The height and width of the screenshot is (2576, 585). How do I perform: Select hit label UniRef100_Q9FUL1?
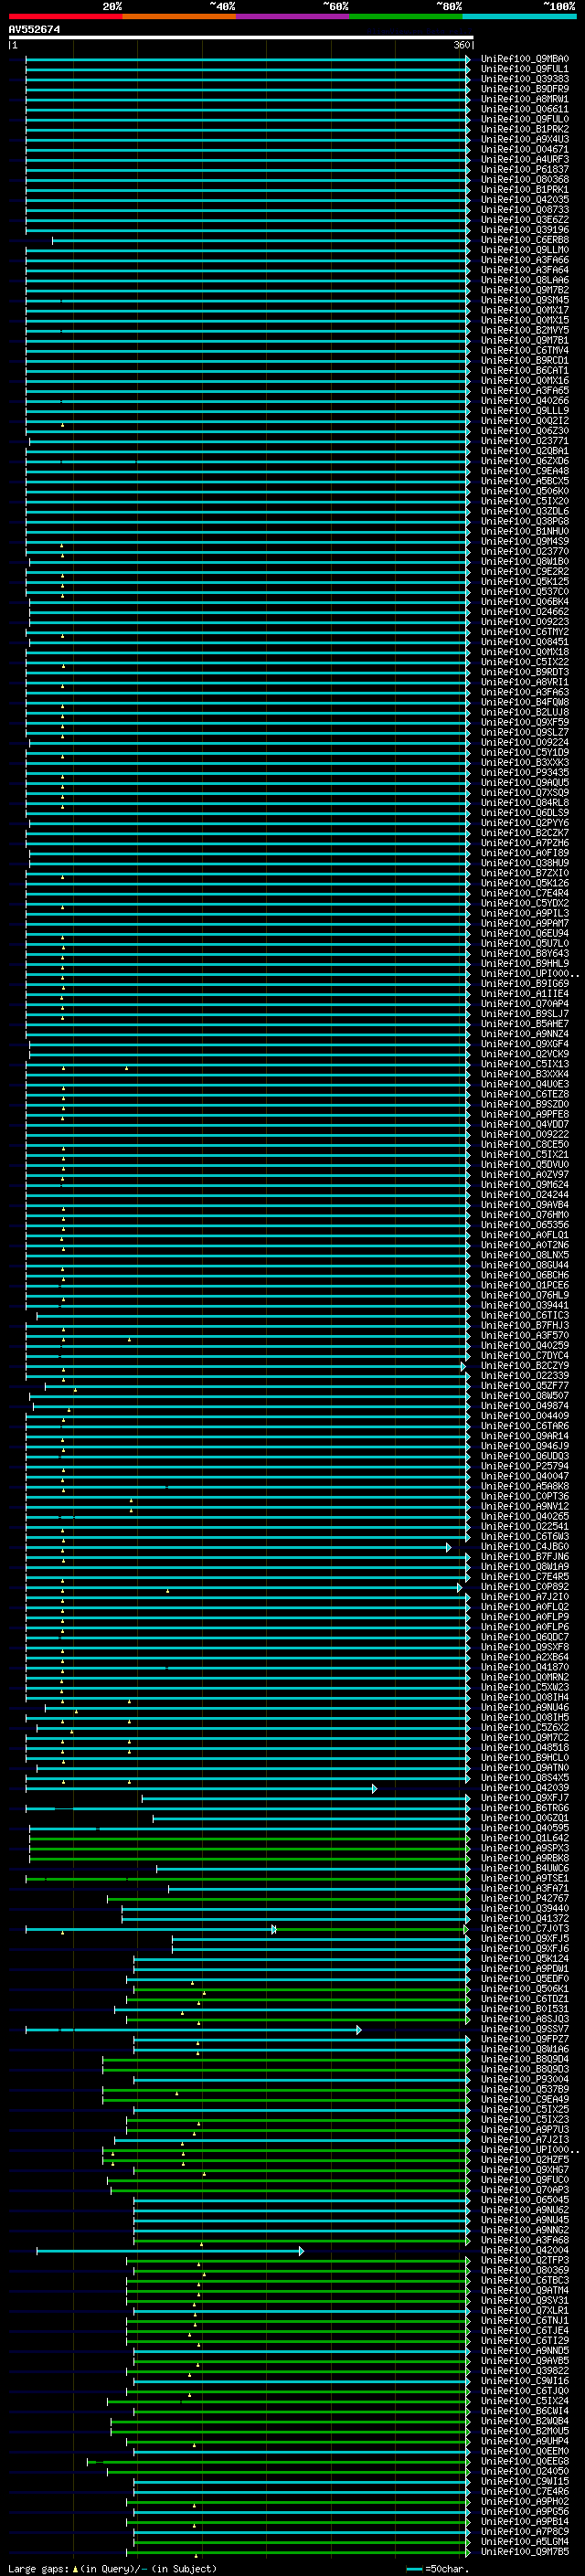[525, 69]
